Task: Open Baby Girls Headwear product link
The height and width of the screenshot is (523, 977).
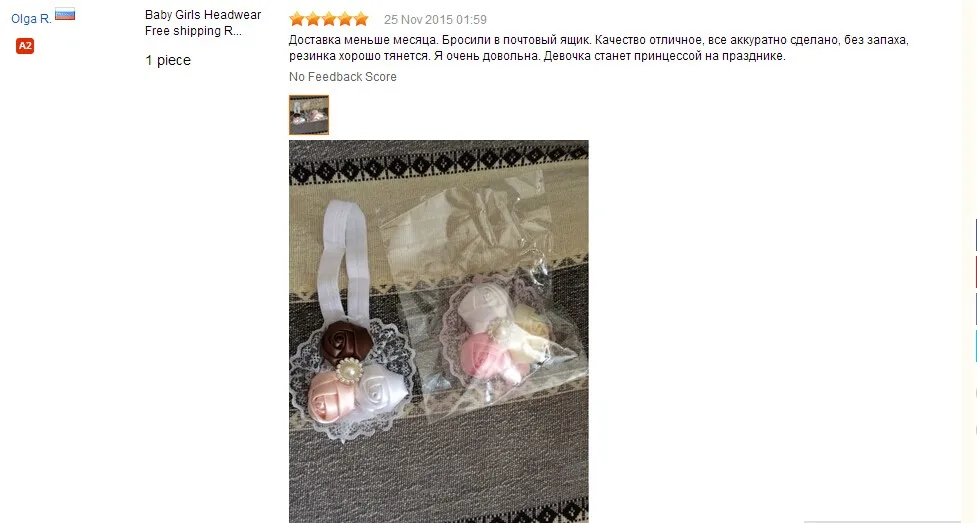Action: (203, 22)
